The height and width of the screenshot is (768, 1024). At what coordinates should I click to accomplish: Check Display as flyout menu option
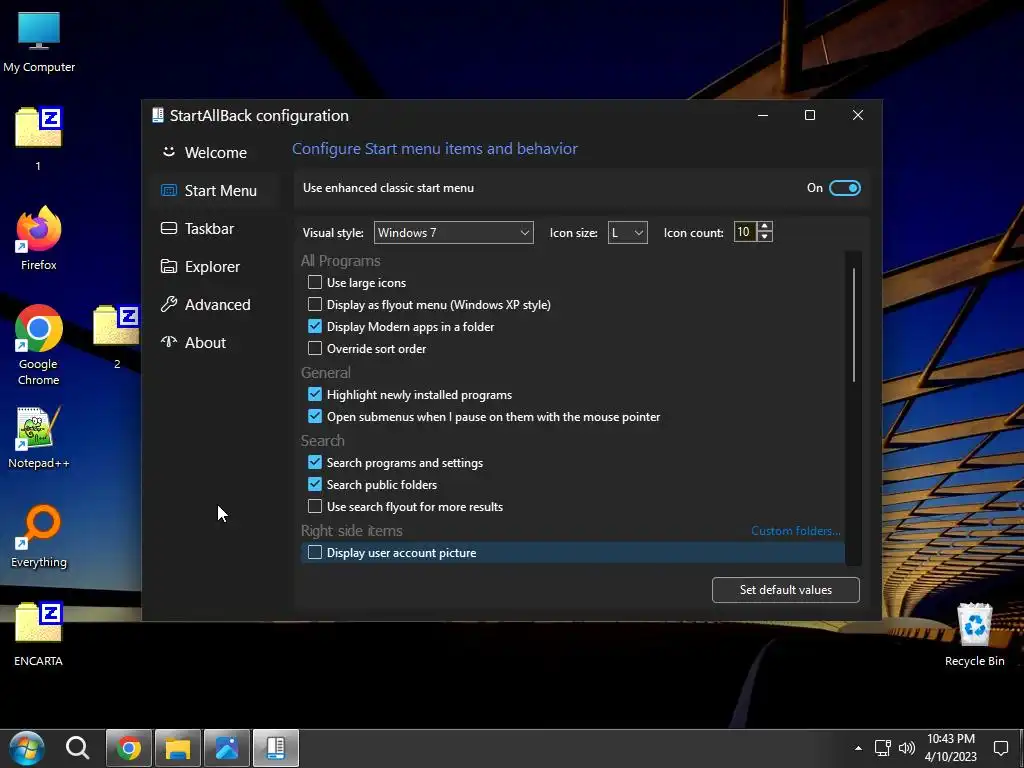tap(315, 304)
